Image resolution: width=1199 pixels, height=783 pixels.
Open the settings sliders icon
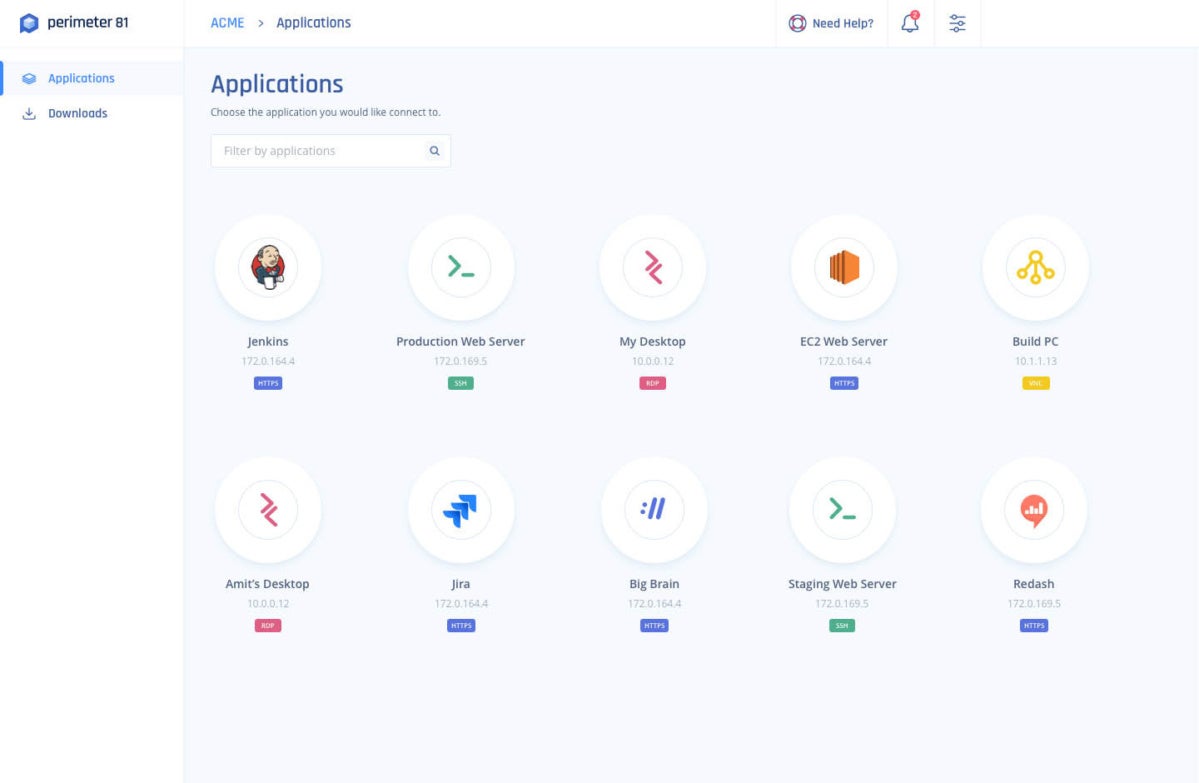pos(957,23)
